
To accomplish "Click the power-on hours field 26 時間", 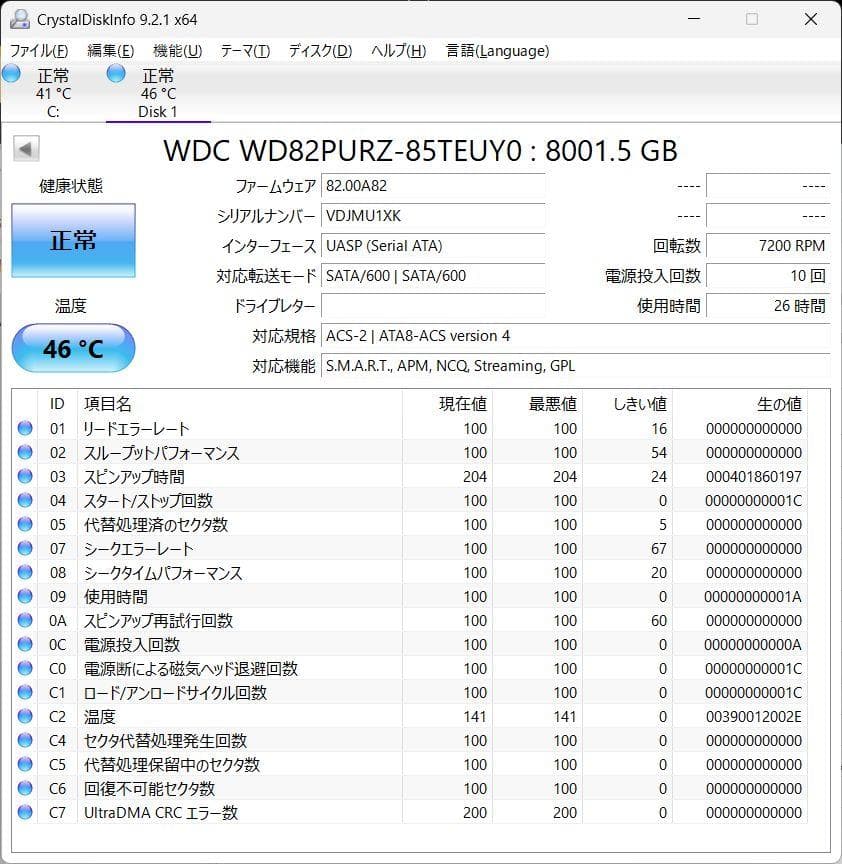I will pyautogui.click(x=768, y=305).
